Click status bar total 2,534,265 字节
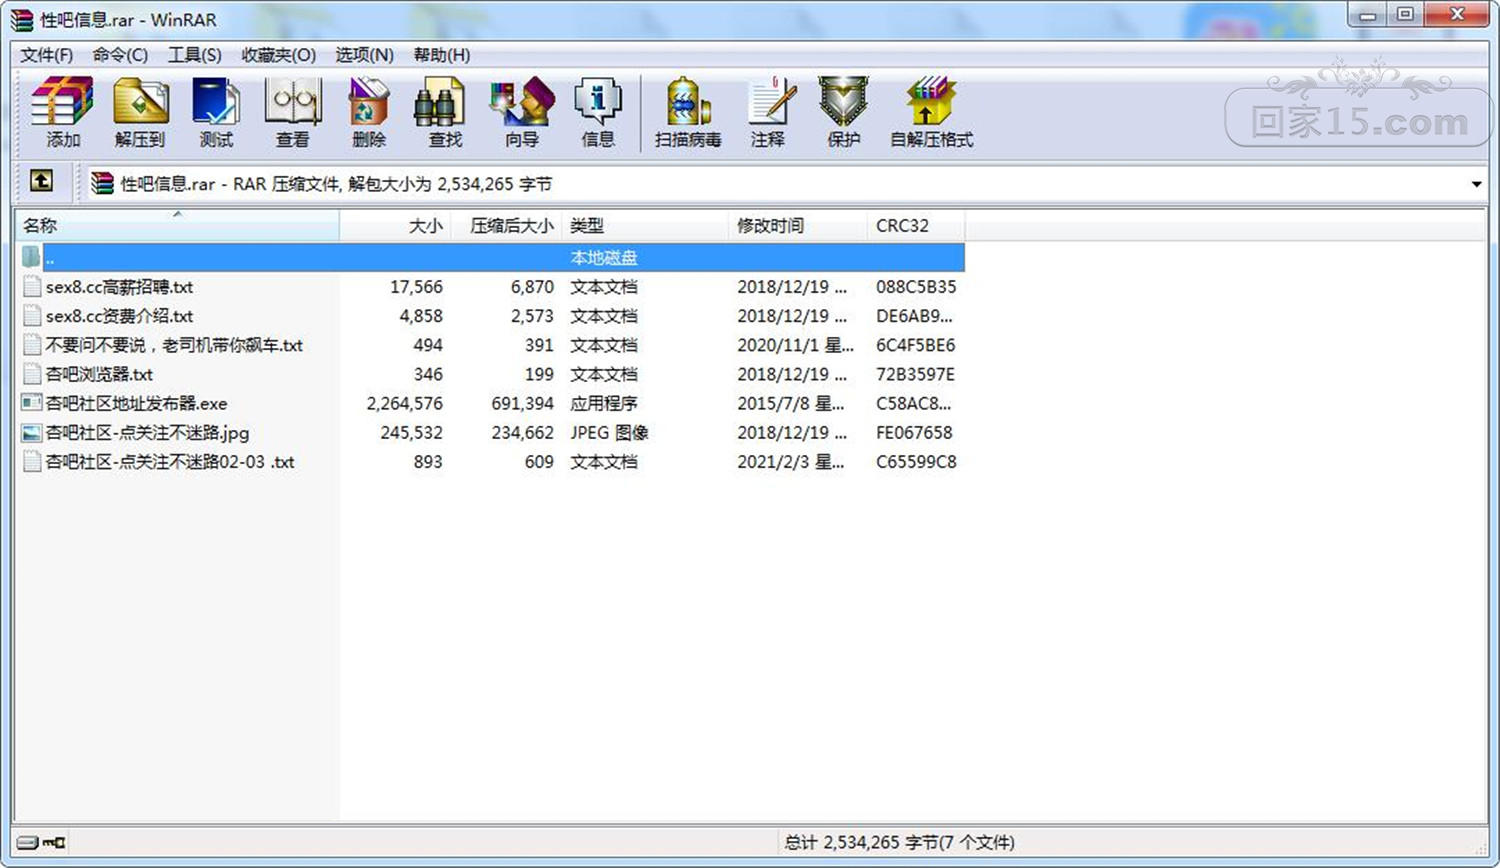 [899, 842]
